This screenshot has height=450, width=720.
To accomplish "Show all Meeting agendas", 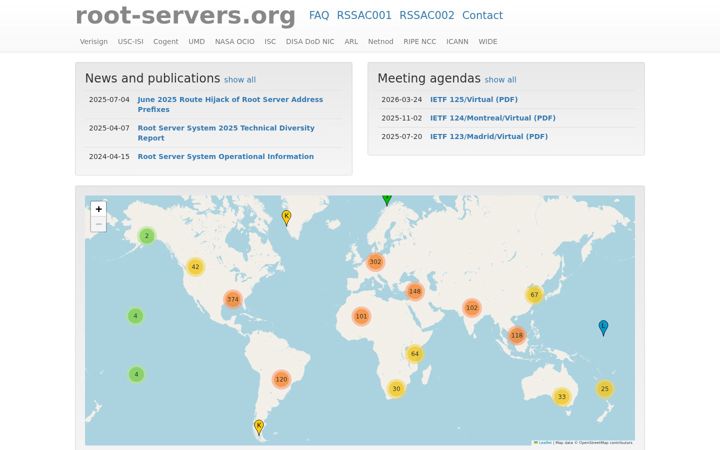I will click(501, 80).
